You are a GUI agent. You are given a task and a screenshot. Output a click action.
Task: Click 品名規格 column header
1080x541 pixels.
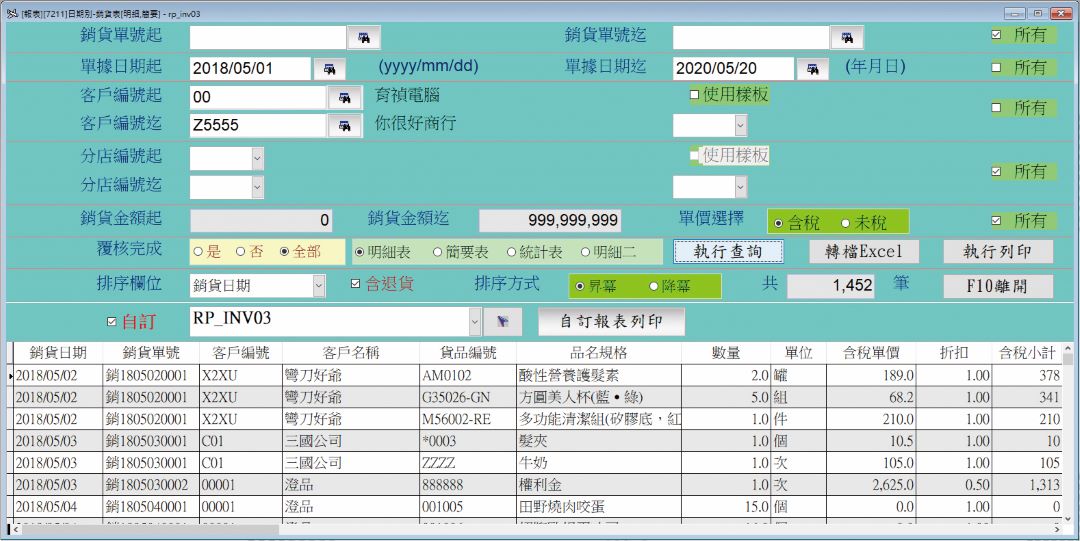point(599,353)
